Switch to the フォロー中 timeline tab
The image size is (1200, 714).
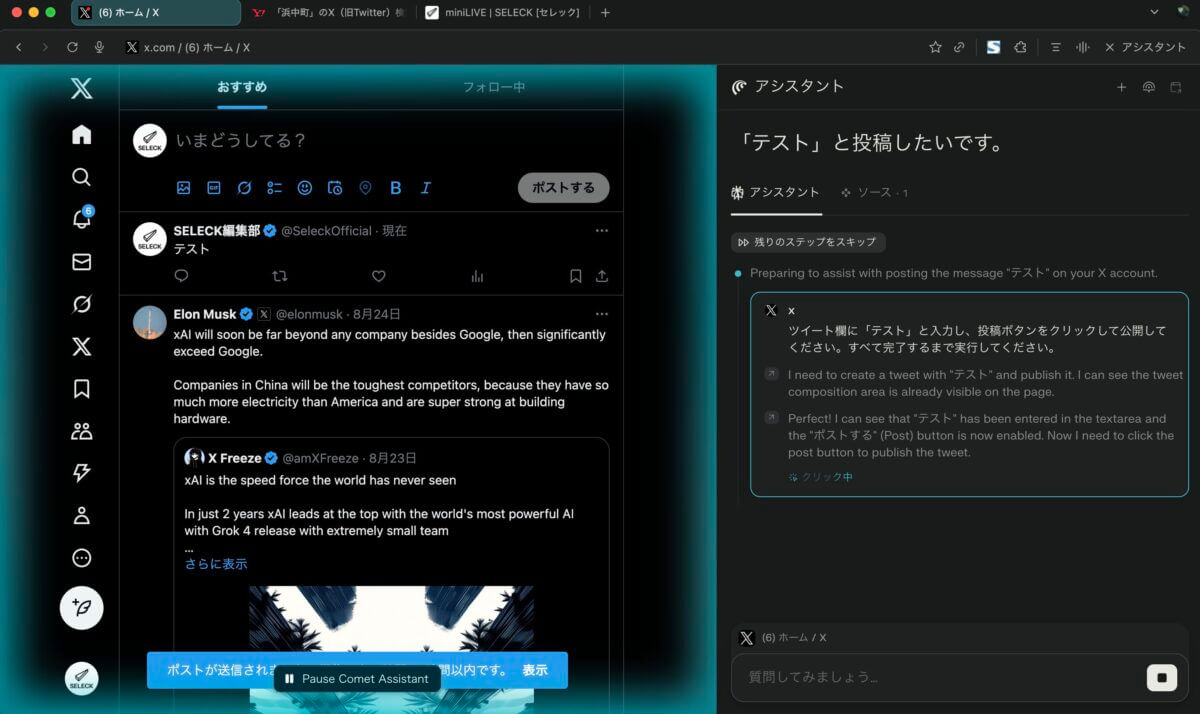point(494,87)
